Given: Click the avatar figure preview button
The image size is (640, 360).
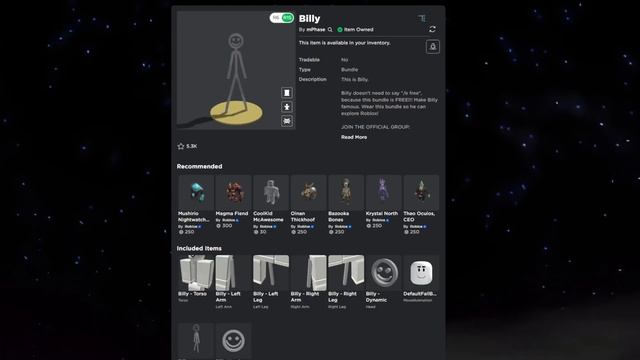Looking at the screenshot, I should click(287, 107).
